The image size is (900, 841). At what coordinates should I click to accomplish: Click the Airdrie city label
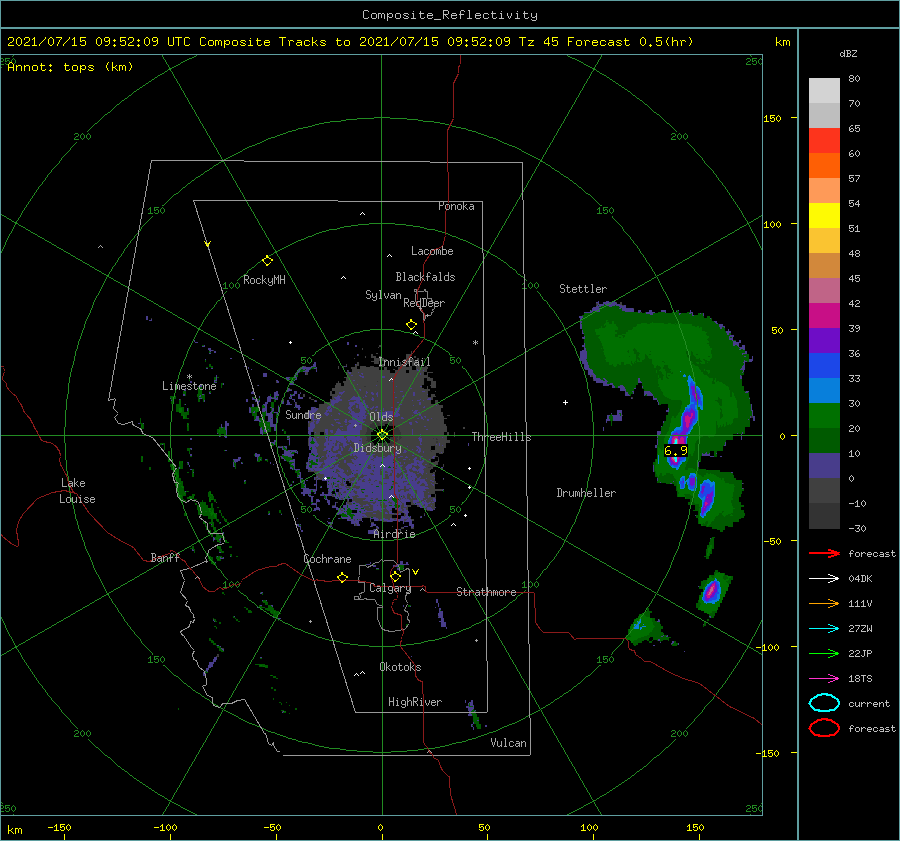394,534
